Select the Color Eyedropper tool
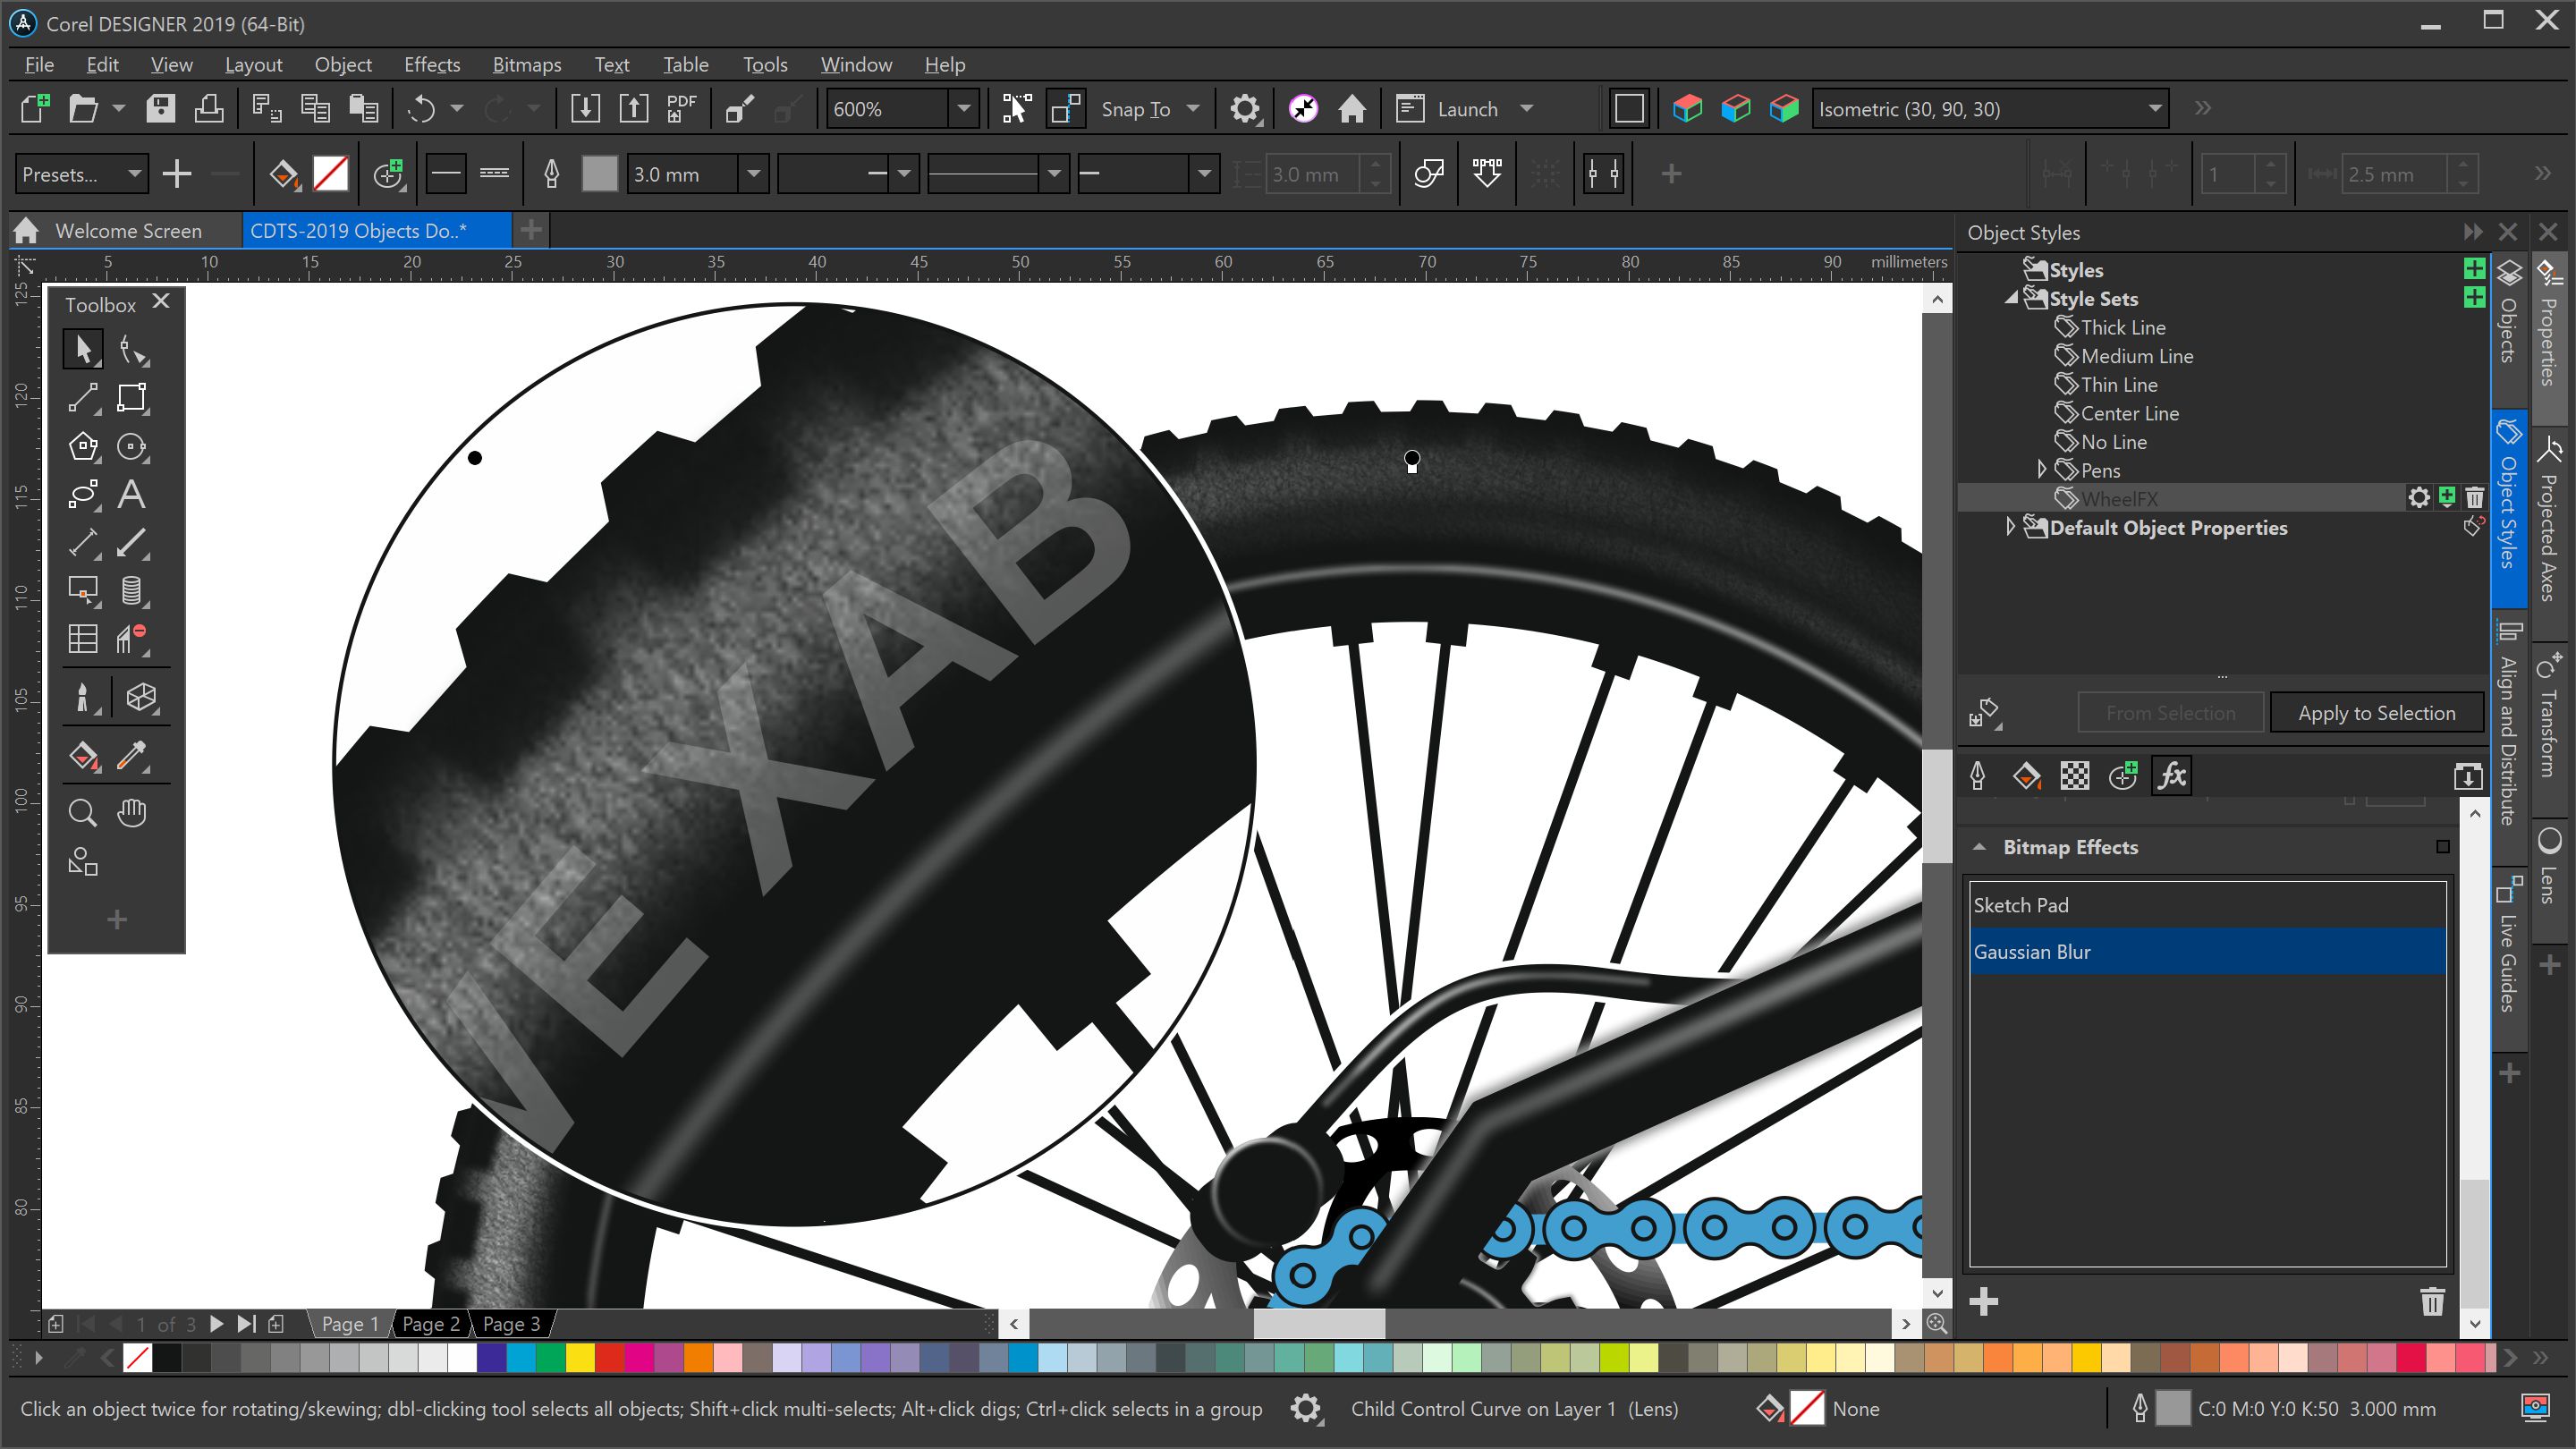The image size is (2576, 1449). [x=132, y=757]
